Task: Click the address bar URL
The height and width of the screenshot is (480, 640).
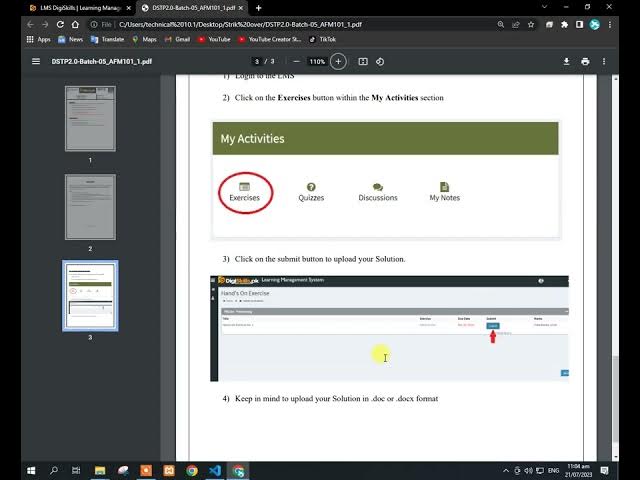Action: 240,24
